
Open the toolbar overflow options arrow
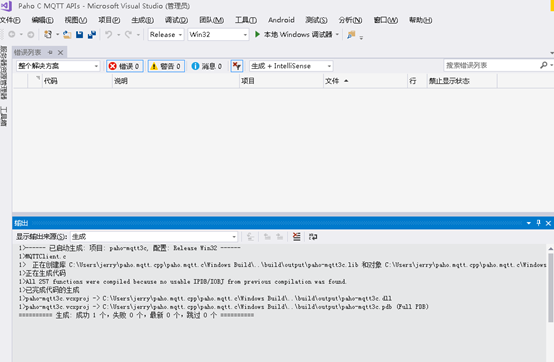pyautogui.click(x=361, y=37)
